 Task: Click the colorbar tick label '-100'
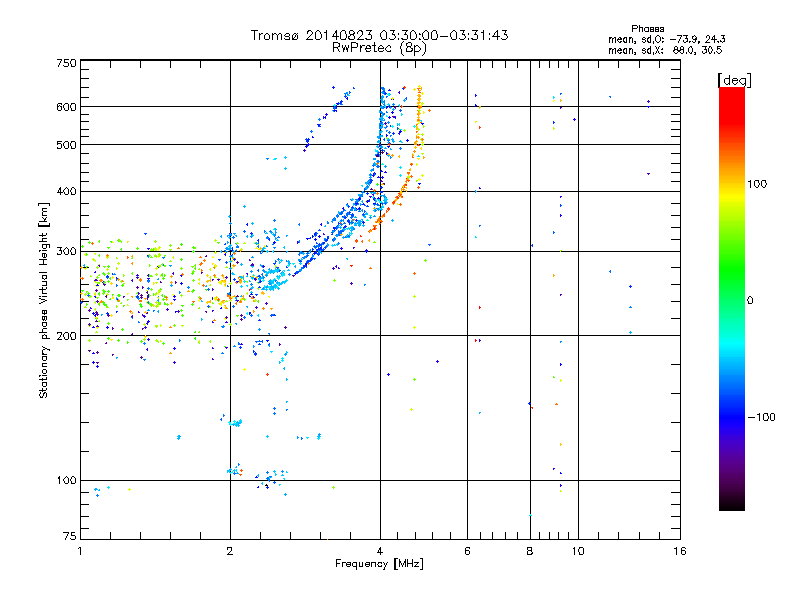[762, 417]
